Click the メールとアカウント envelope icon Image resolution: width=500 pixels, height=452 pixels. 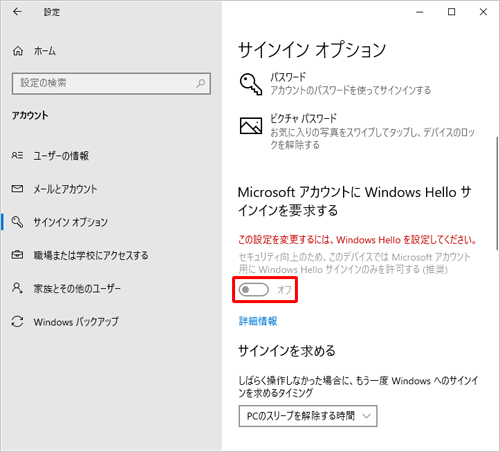pos(17,189)
